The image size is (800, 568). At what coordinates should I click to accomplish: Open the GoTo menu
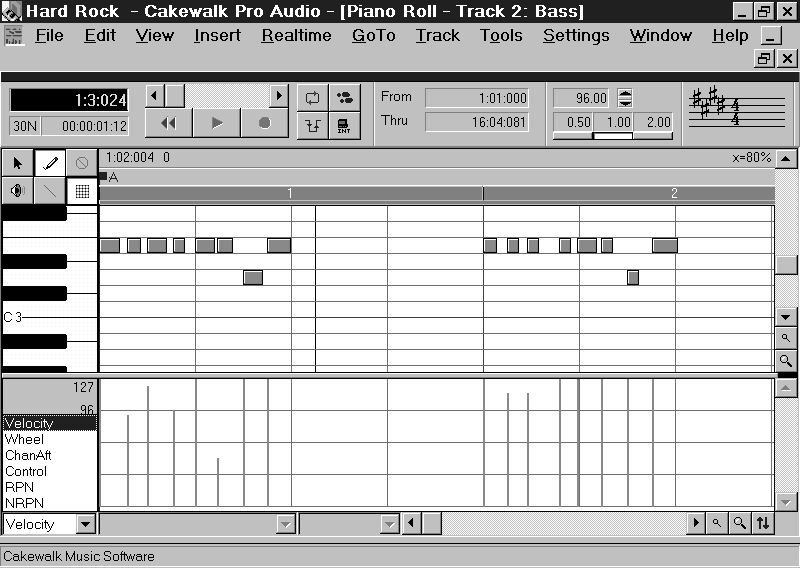click(x=373, y=36)
